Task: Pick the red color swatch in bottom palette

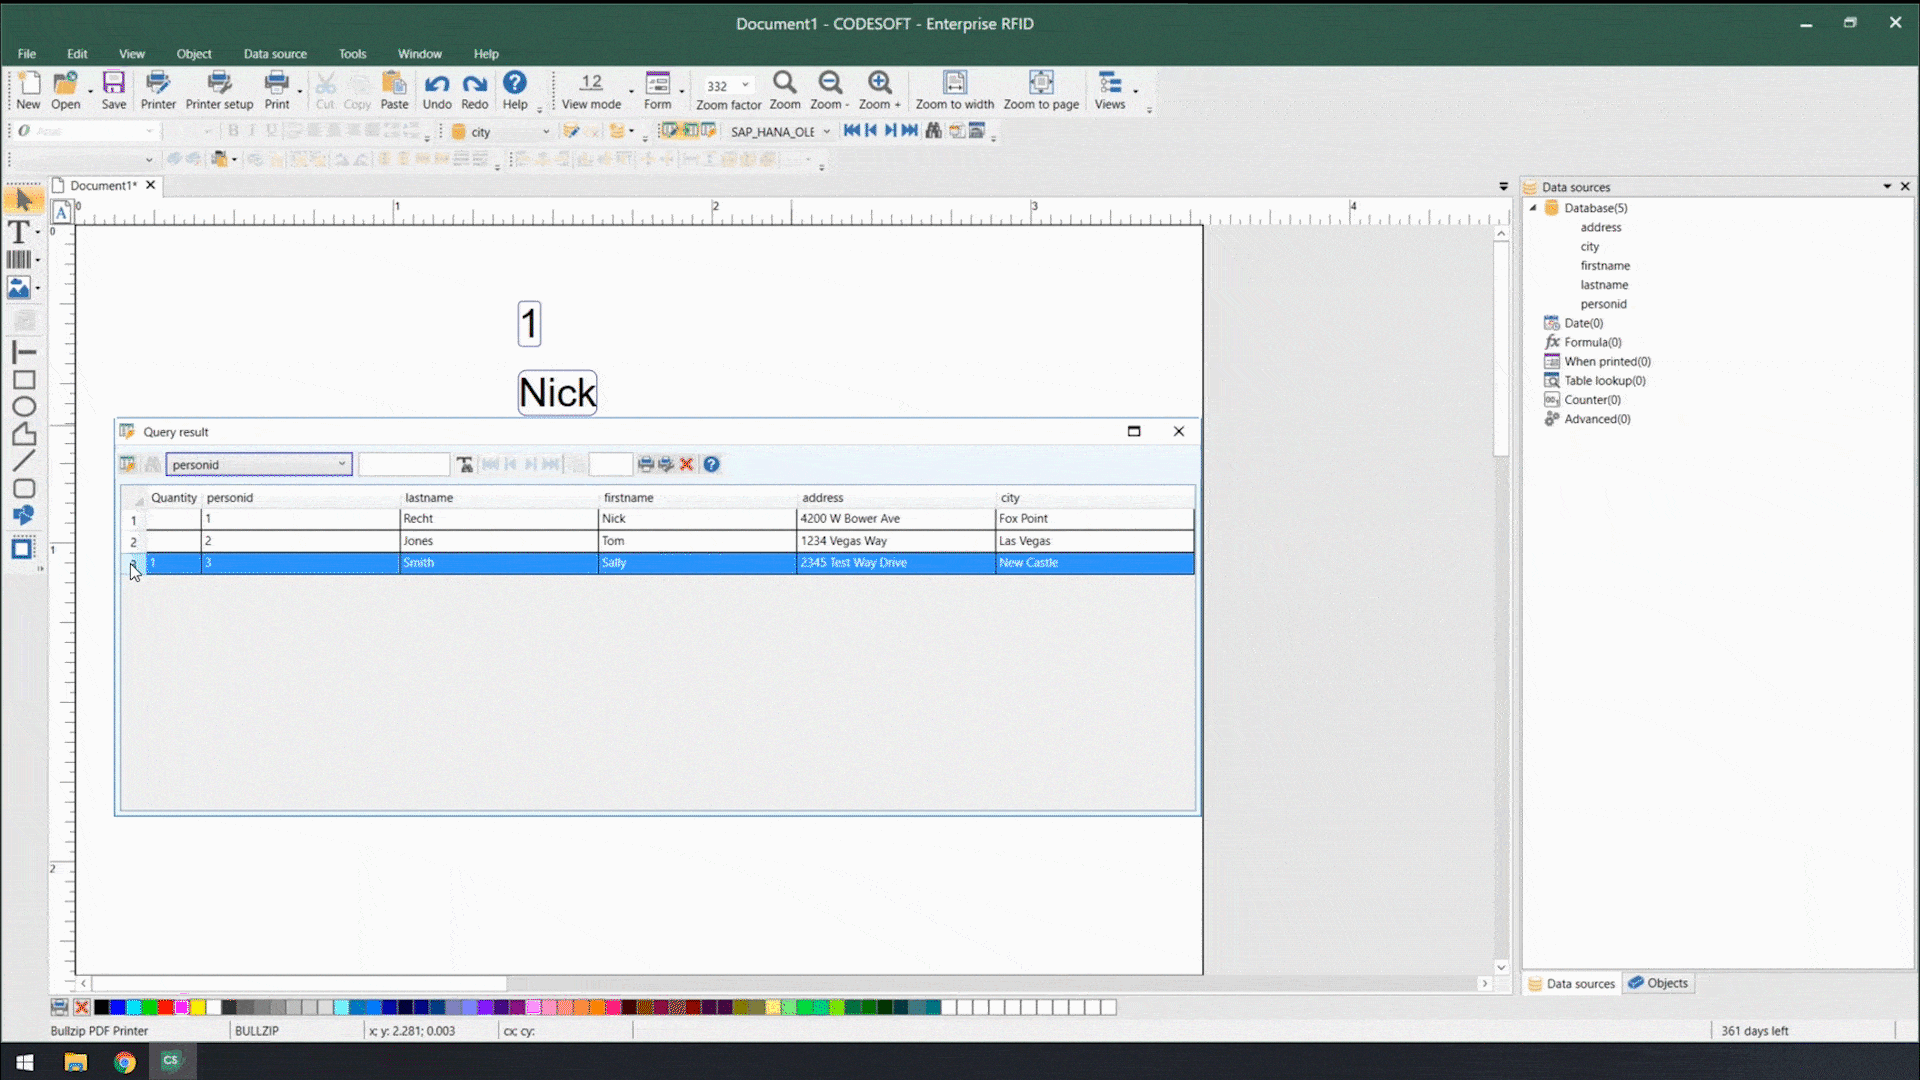Action: click(x=165, y=1008)
